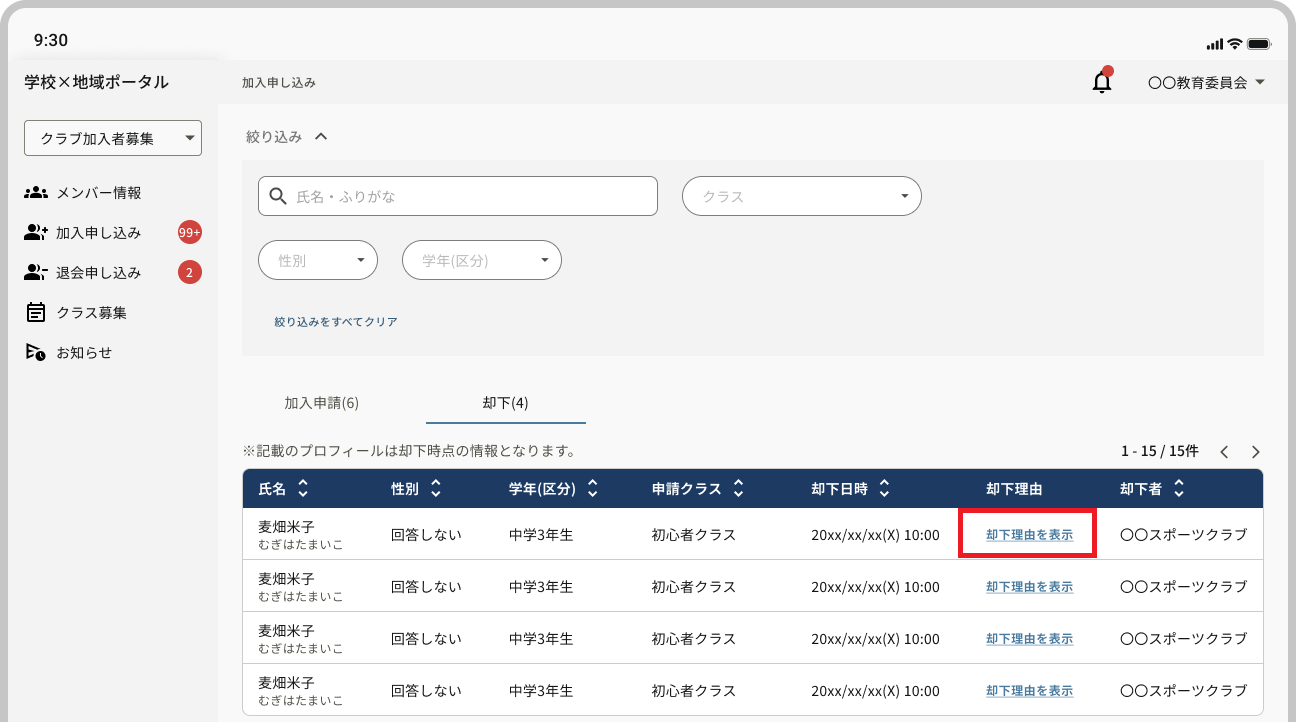Image resolution: width=1296 pixels, height=722 pixels.
Task: Click 却下理由 column header
Action: (1014, 489)
